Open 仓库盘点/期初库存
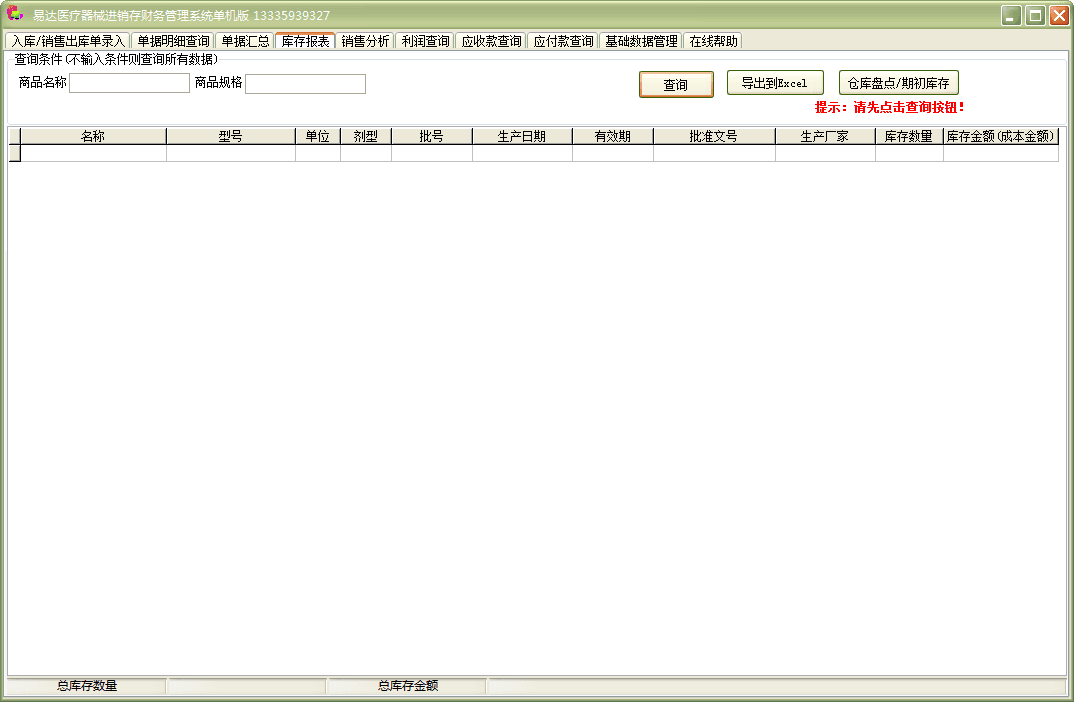Viewport: 1074px width, 702px height. 898,83
